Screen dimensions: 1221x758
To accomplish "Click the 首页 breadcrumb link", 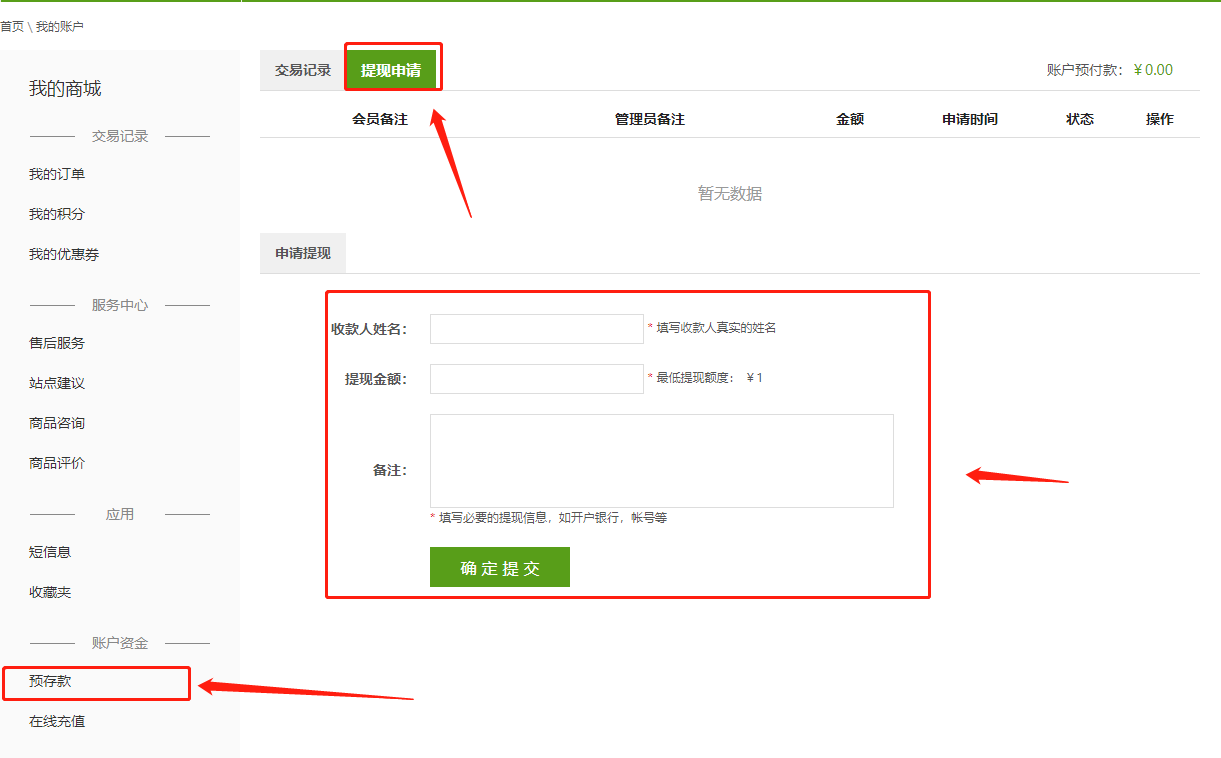I will [12, 27].
